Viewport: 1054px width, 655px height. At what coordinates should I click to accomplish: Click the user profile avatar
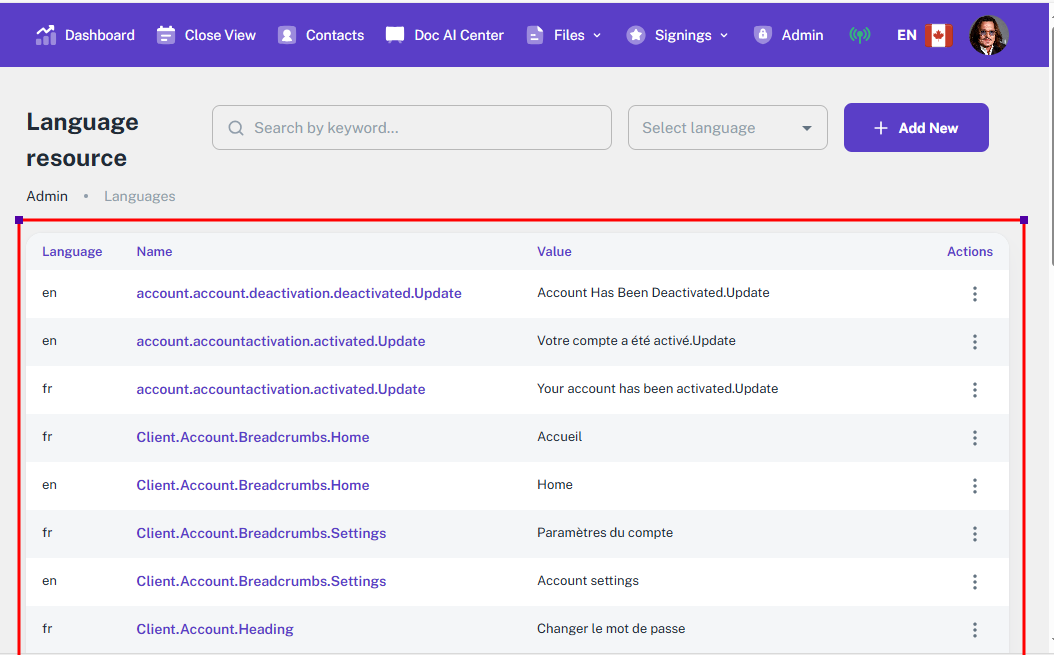click(988, 35)
